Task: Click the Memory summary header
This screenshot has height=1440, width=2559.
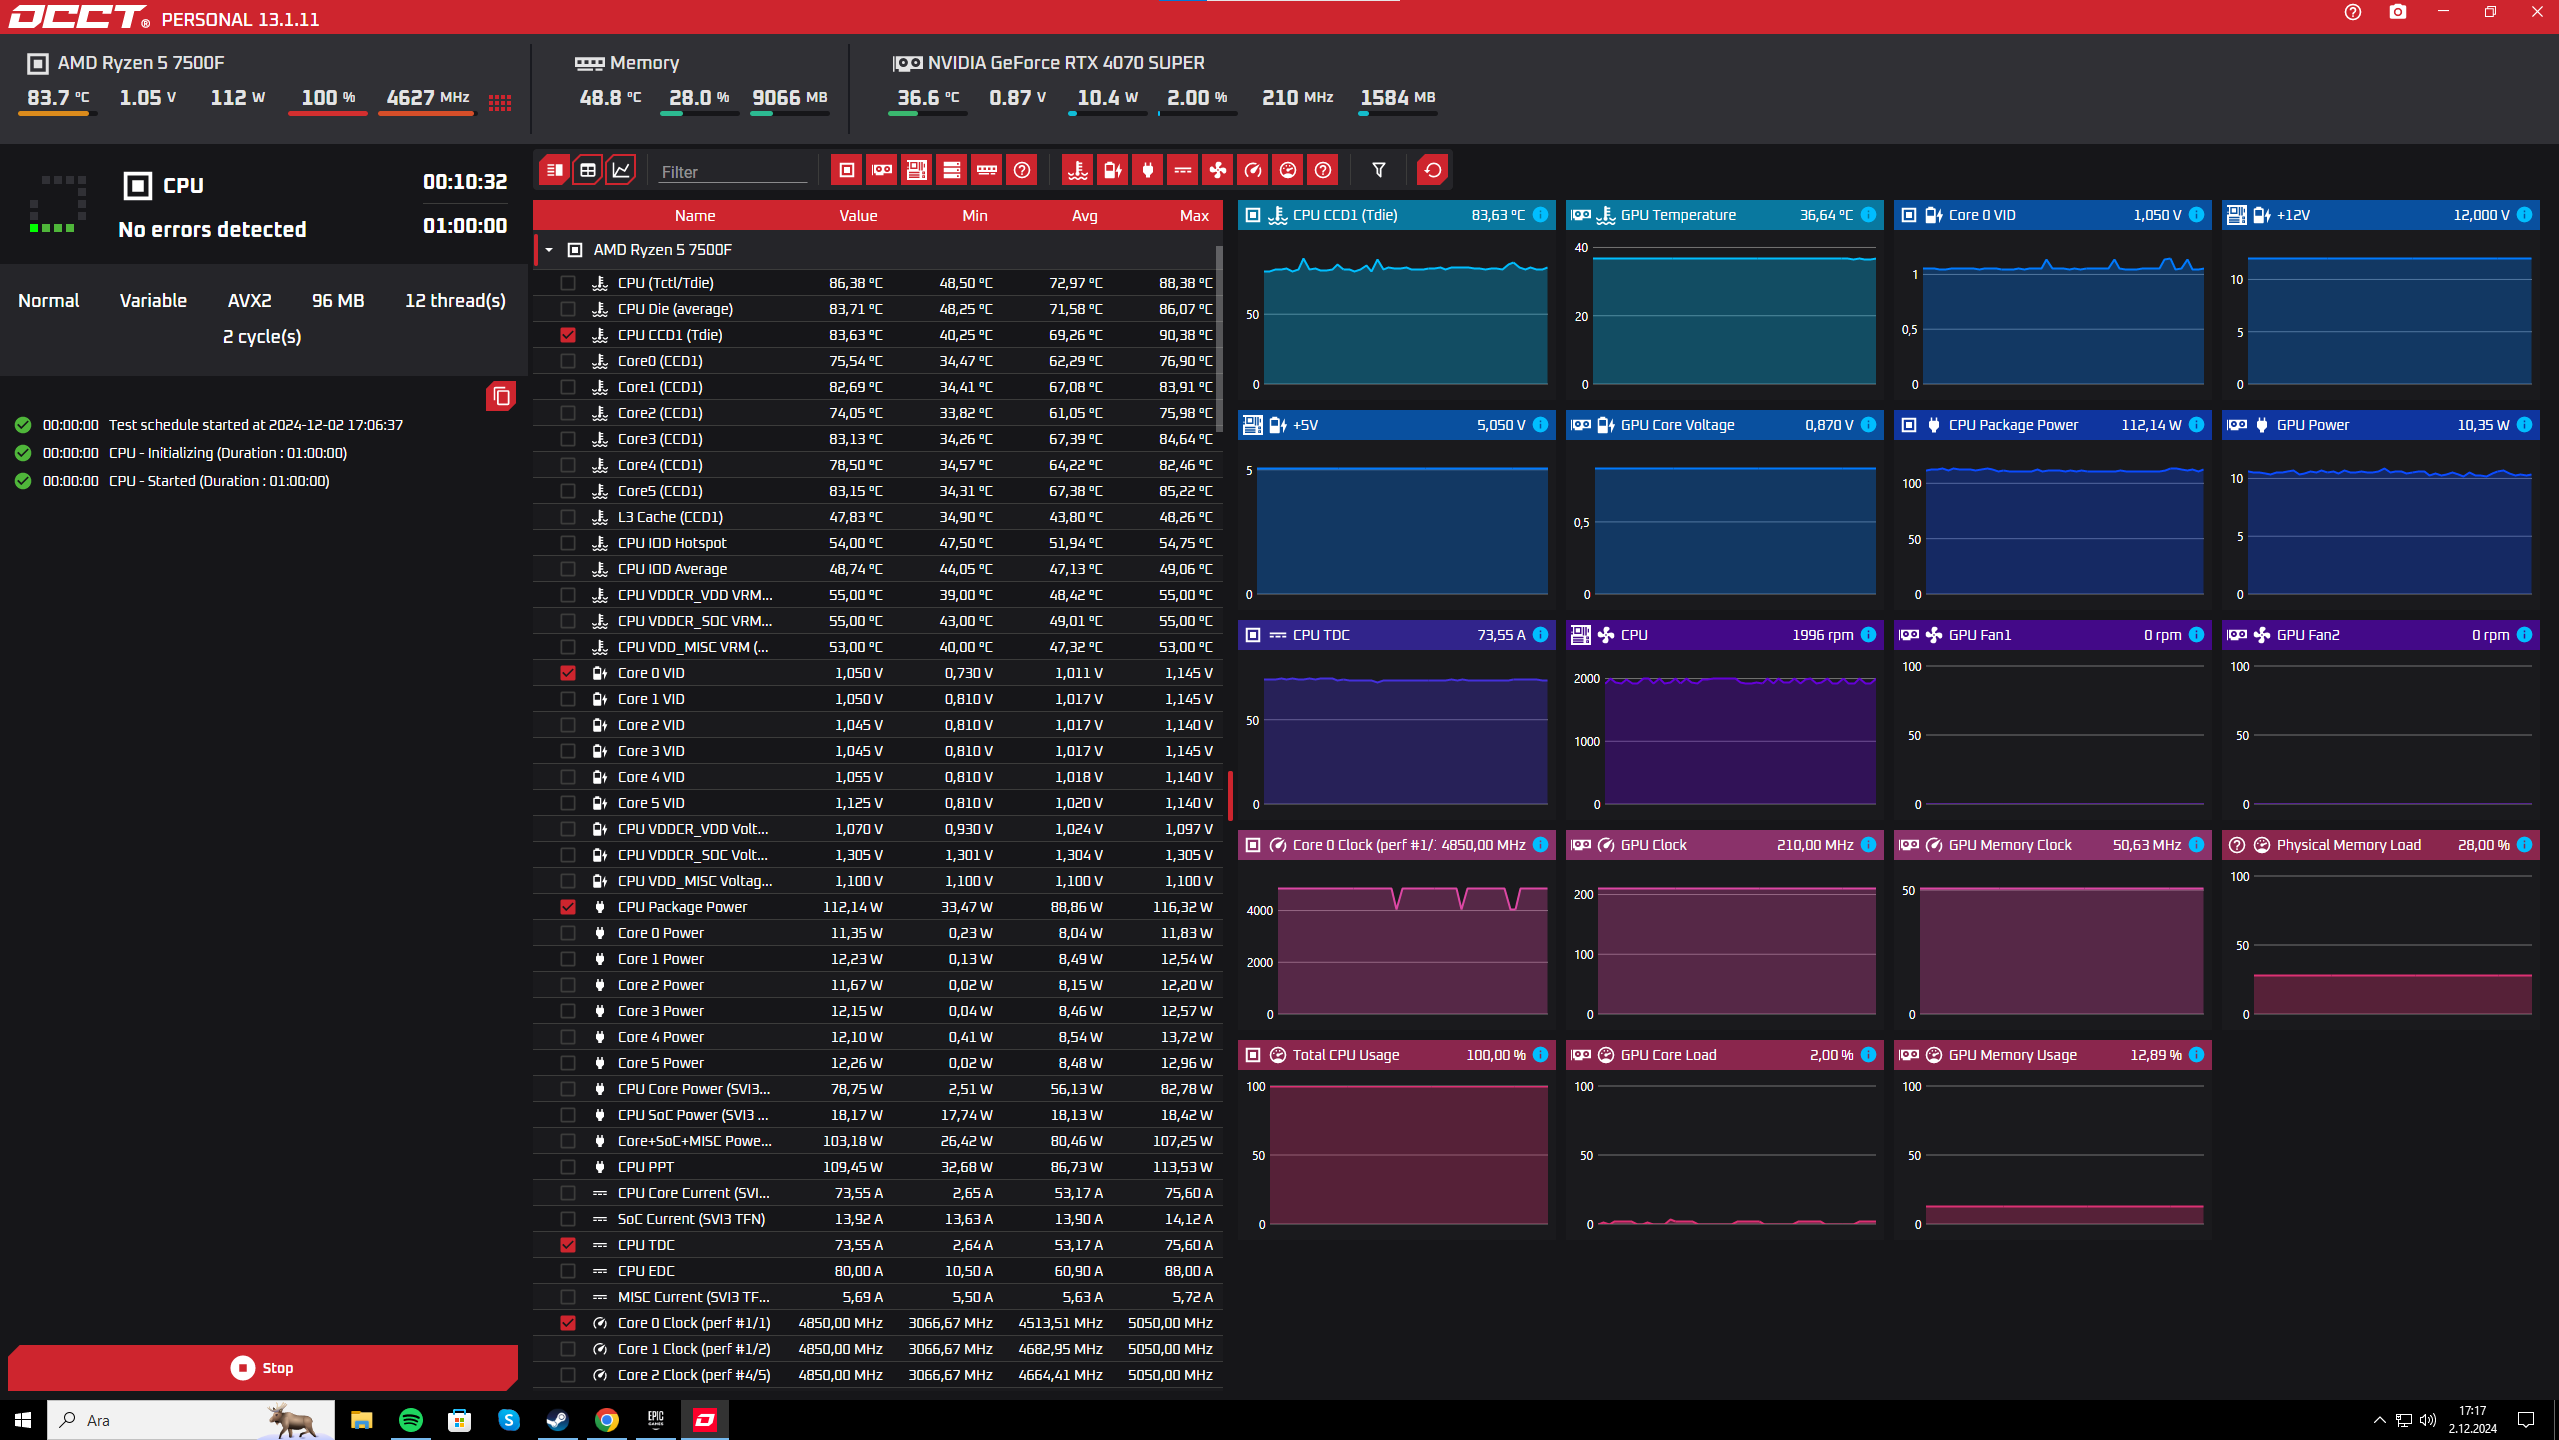Action: [627, 63]
